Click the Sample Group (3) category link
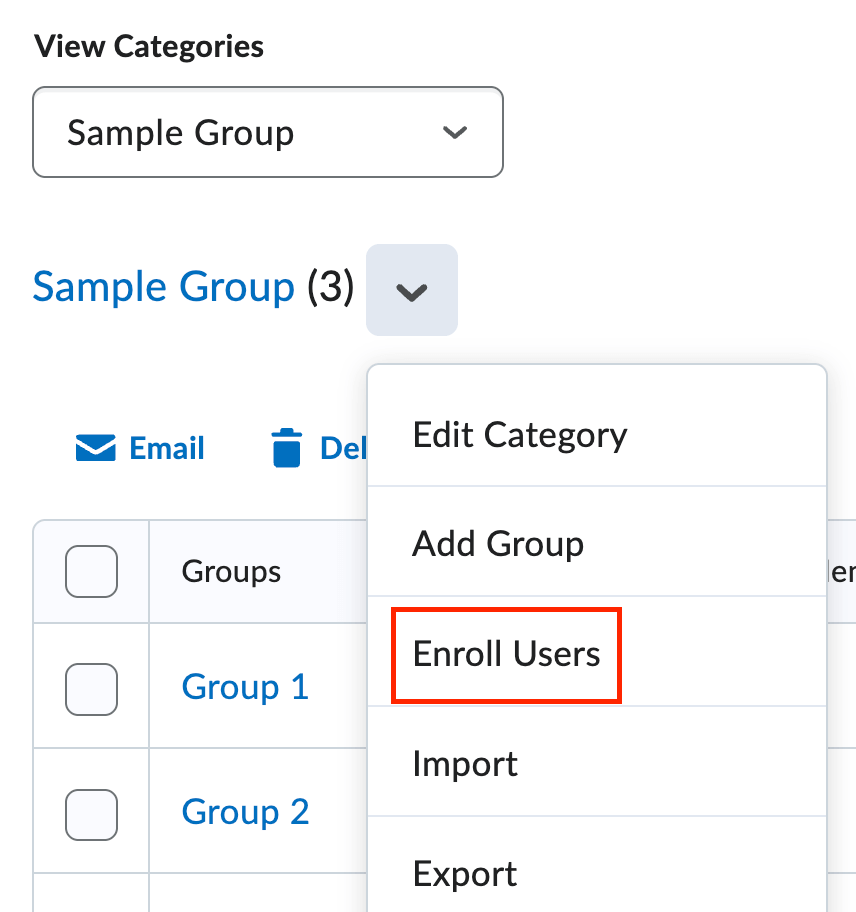The image size is (856, 912). (163, 287)
